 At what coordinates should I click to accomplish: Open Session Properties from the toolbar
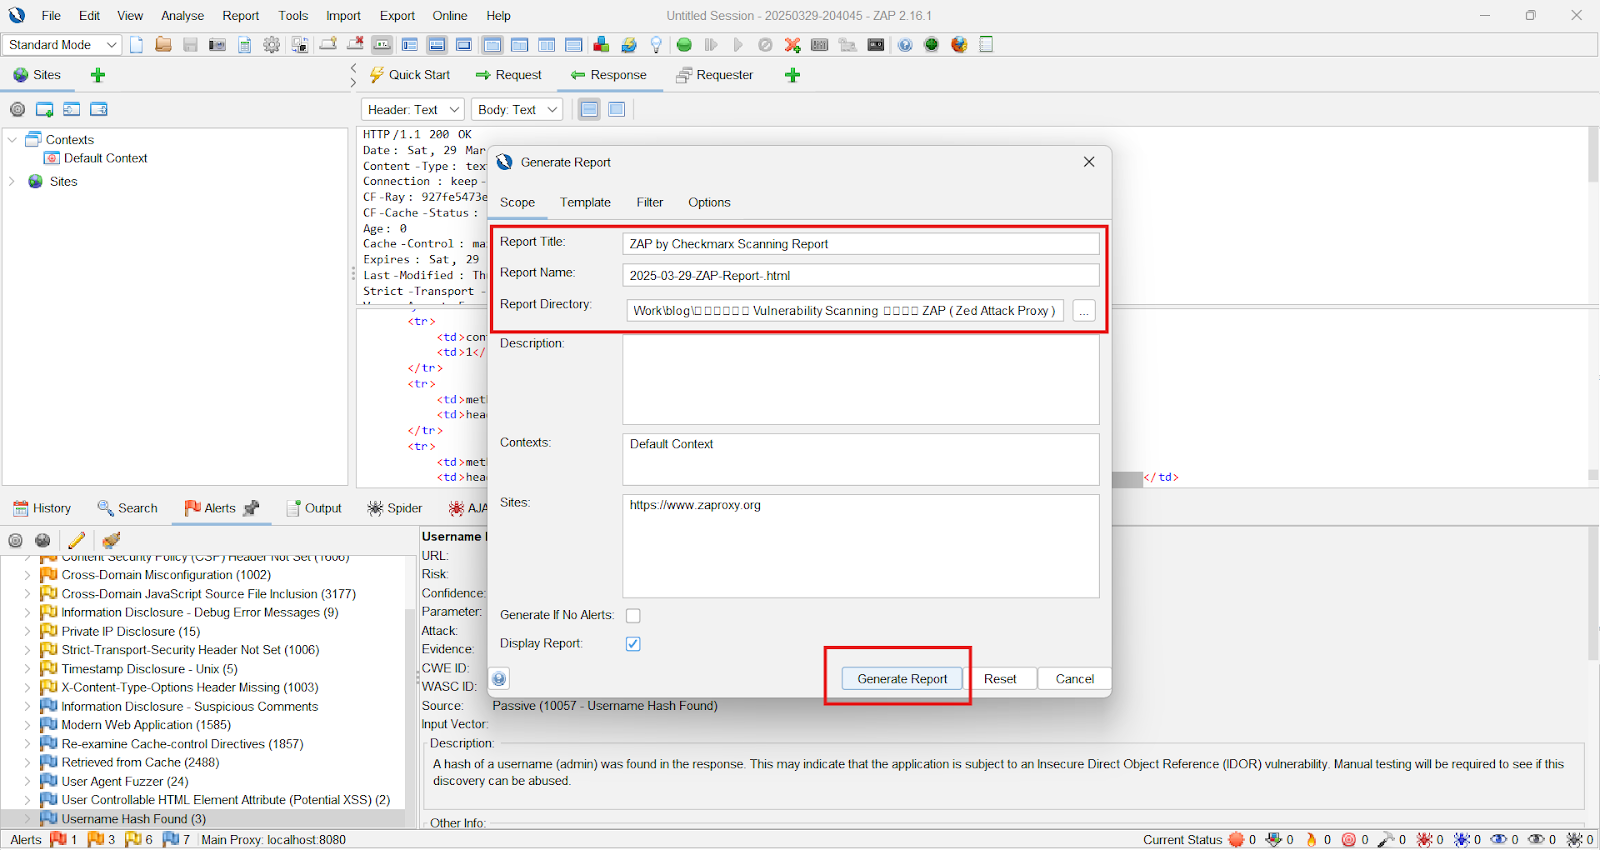245,45
